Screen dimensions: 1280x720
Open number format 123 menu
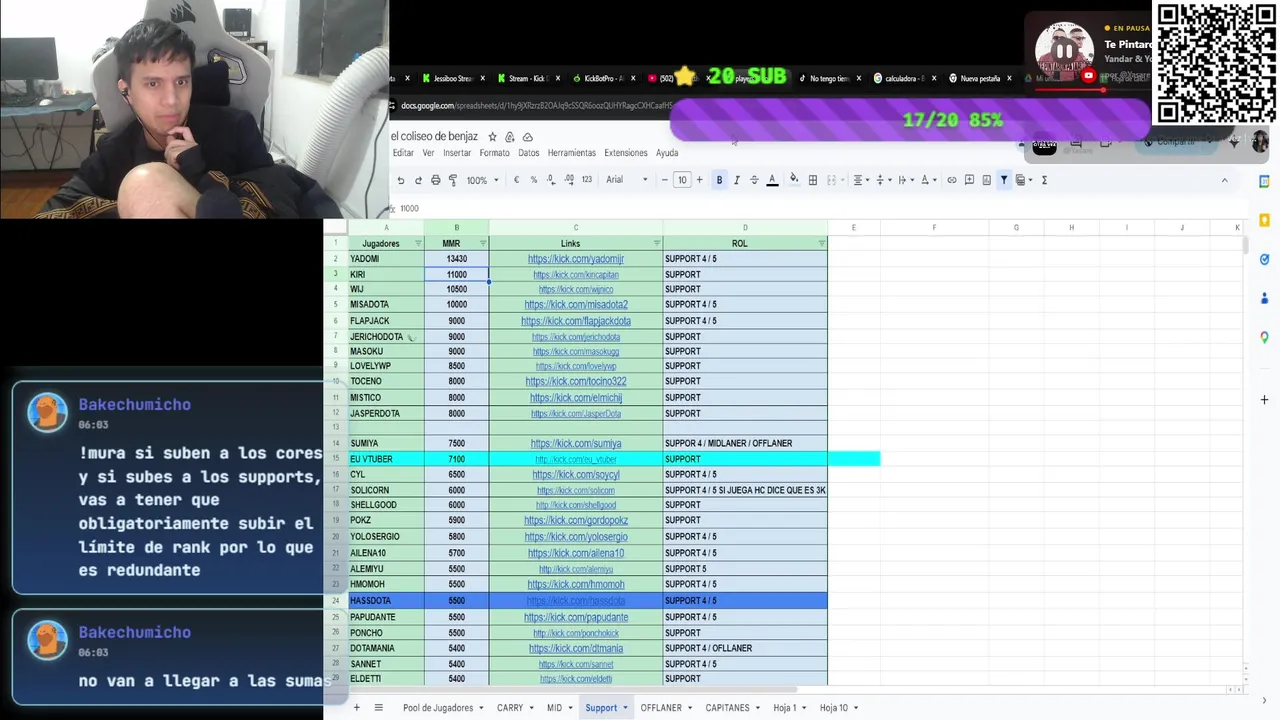pyautogui.click(x=587, y=180)
